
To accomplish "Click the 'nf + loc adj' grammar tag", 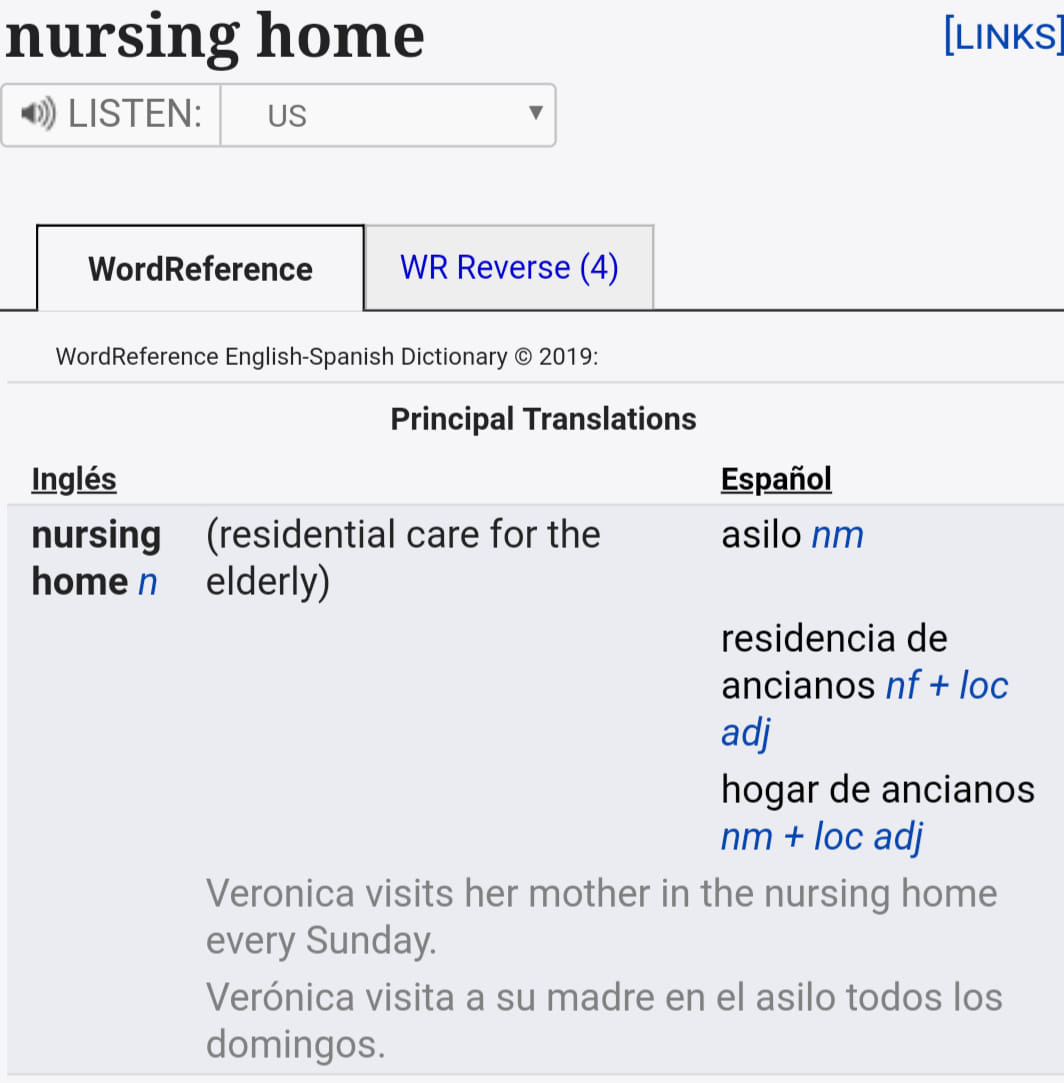I will point(865,709).
